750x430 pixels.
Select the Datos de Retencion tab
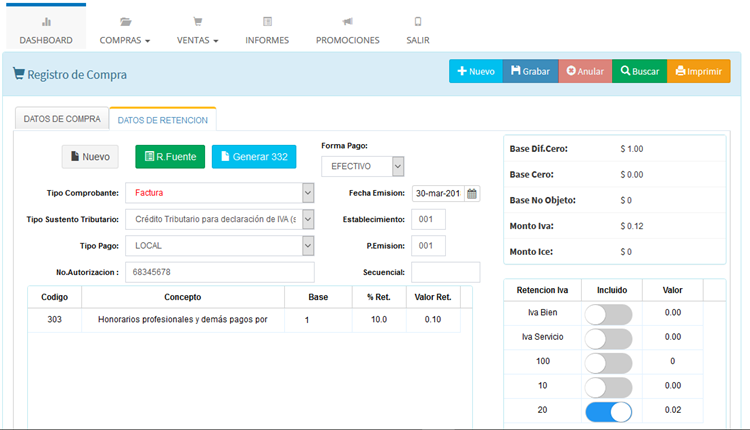[163, 120]
